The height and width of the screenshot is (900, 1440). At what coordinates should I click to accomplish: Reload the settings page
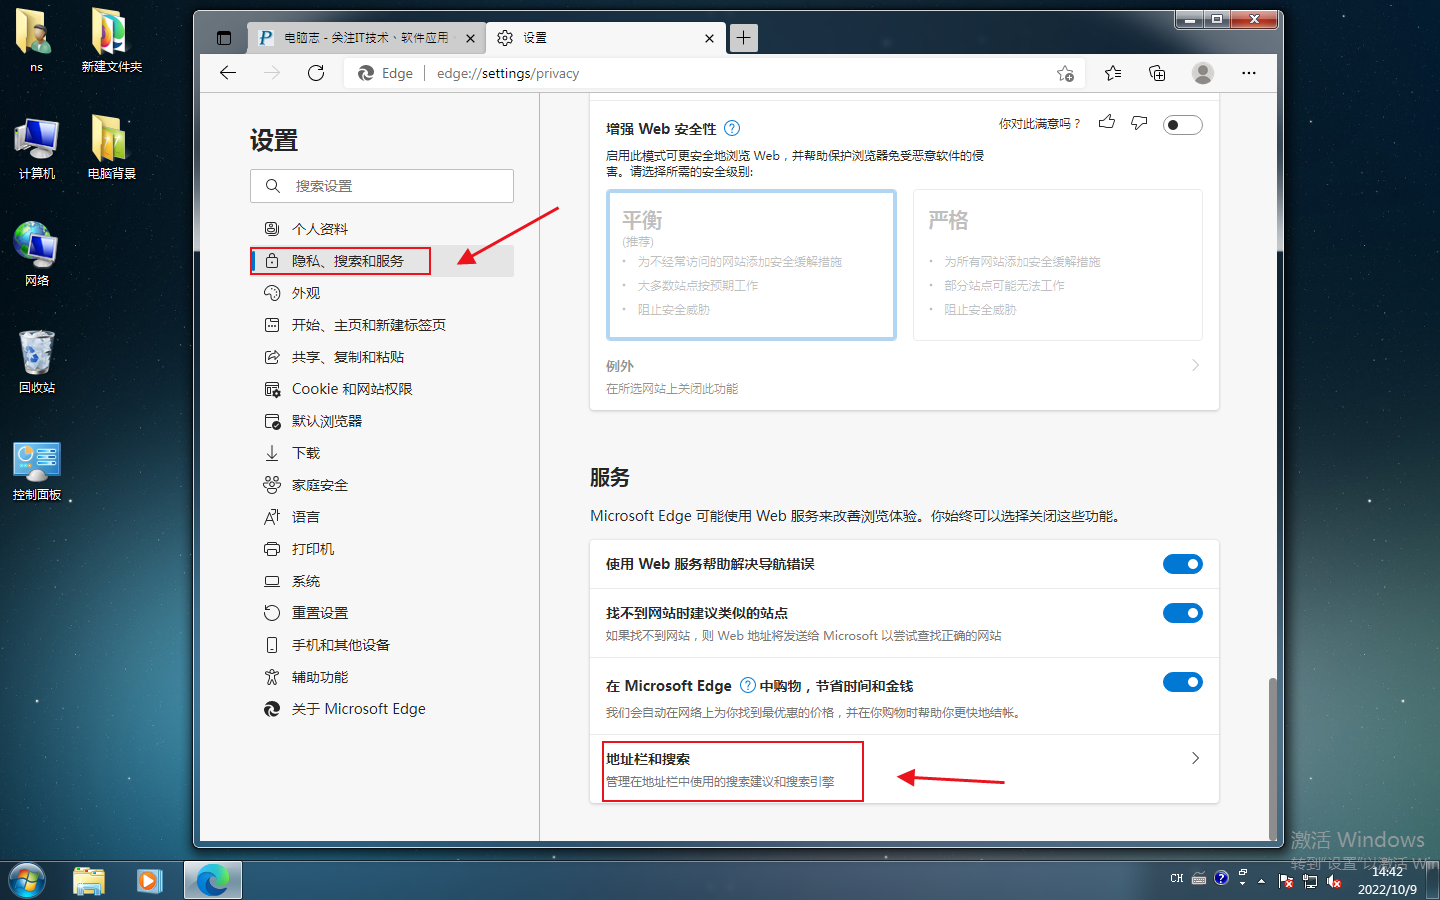tap(316, 73)
